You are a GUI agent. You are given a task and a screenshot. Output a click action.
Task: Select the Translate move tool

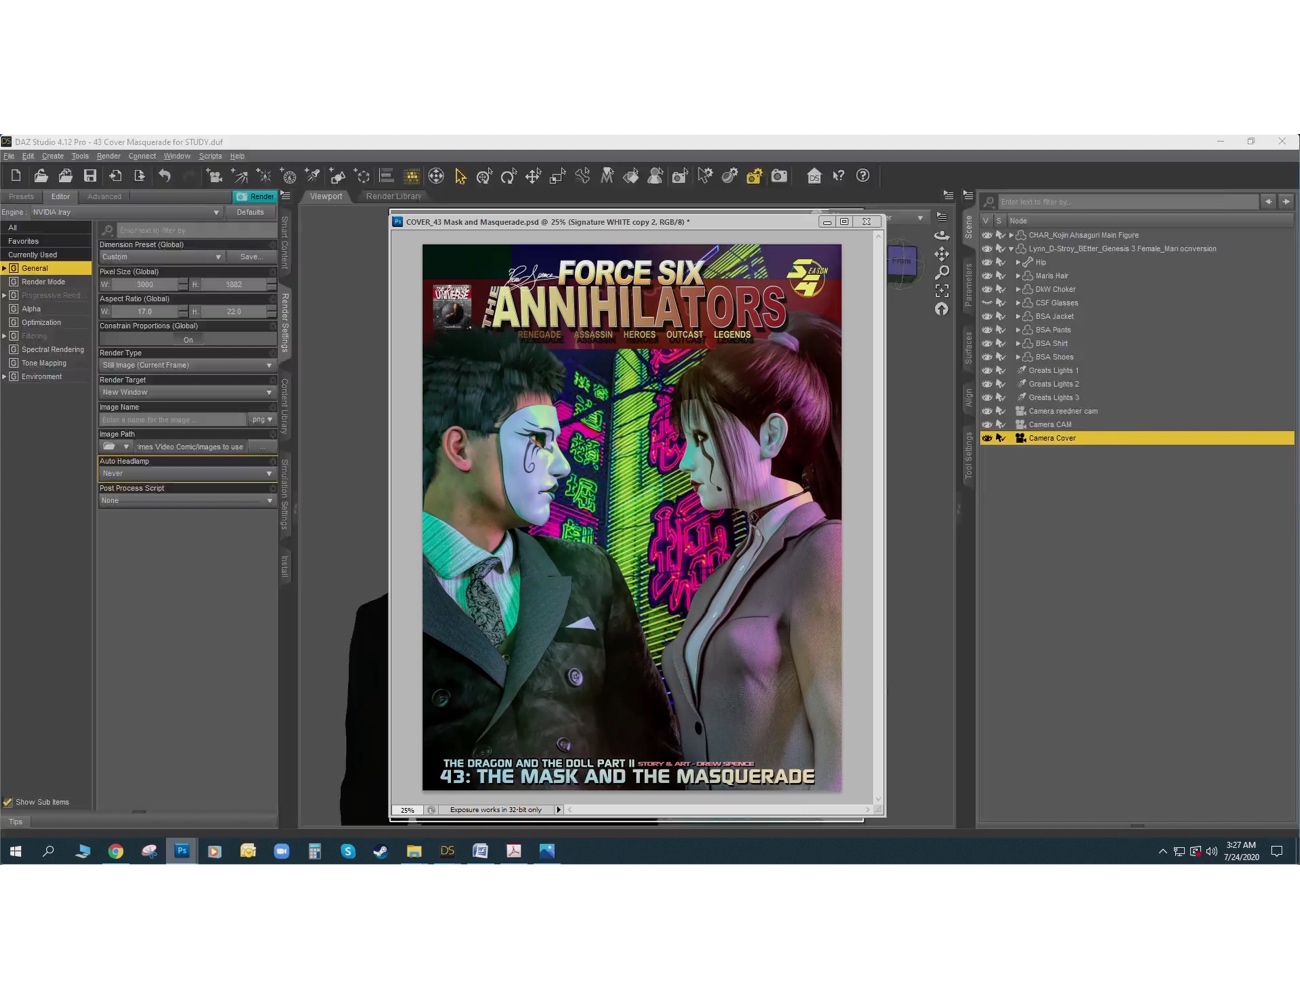click(x=533, y=176)
